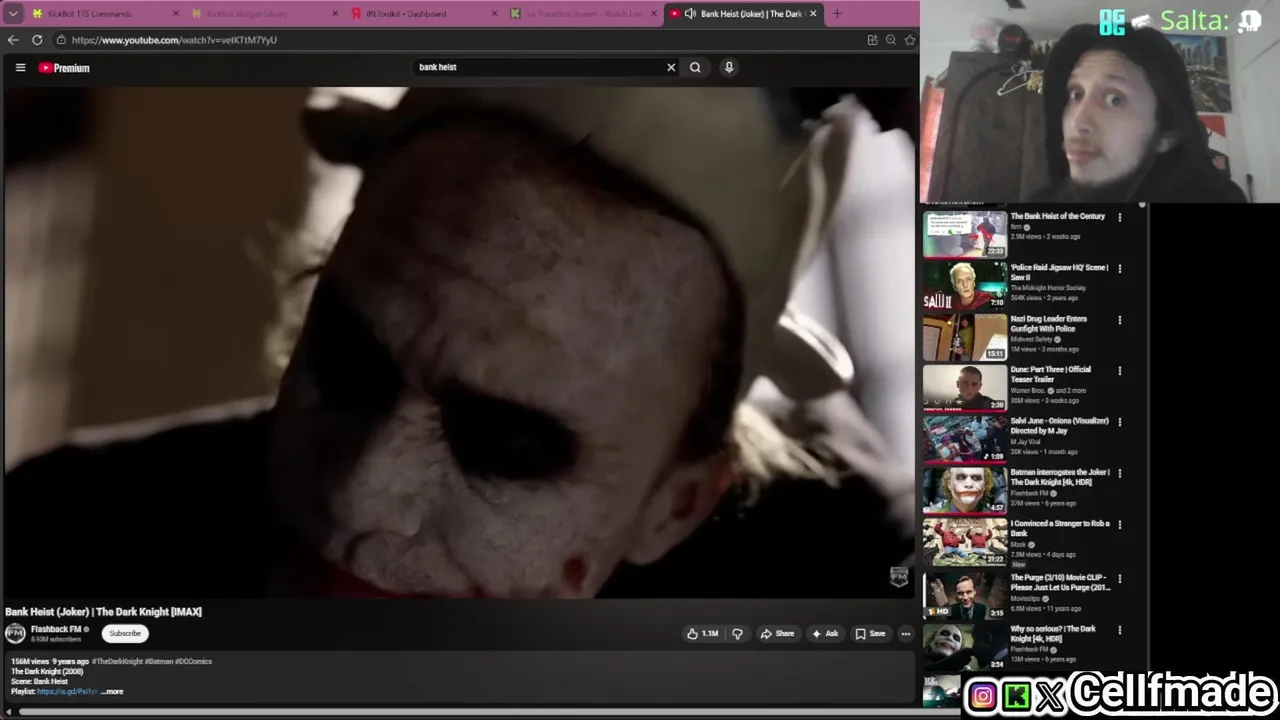The height and width of the screenshot is (720, 1280).
Task: Open options menu for 'The Purge' clip
Action: 1119,578
